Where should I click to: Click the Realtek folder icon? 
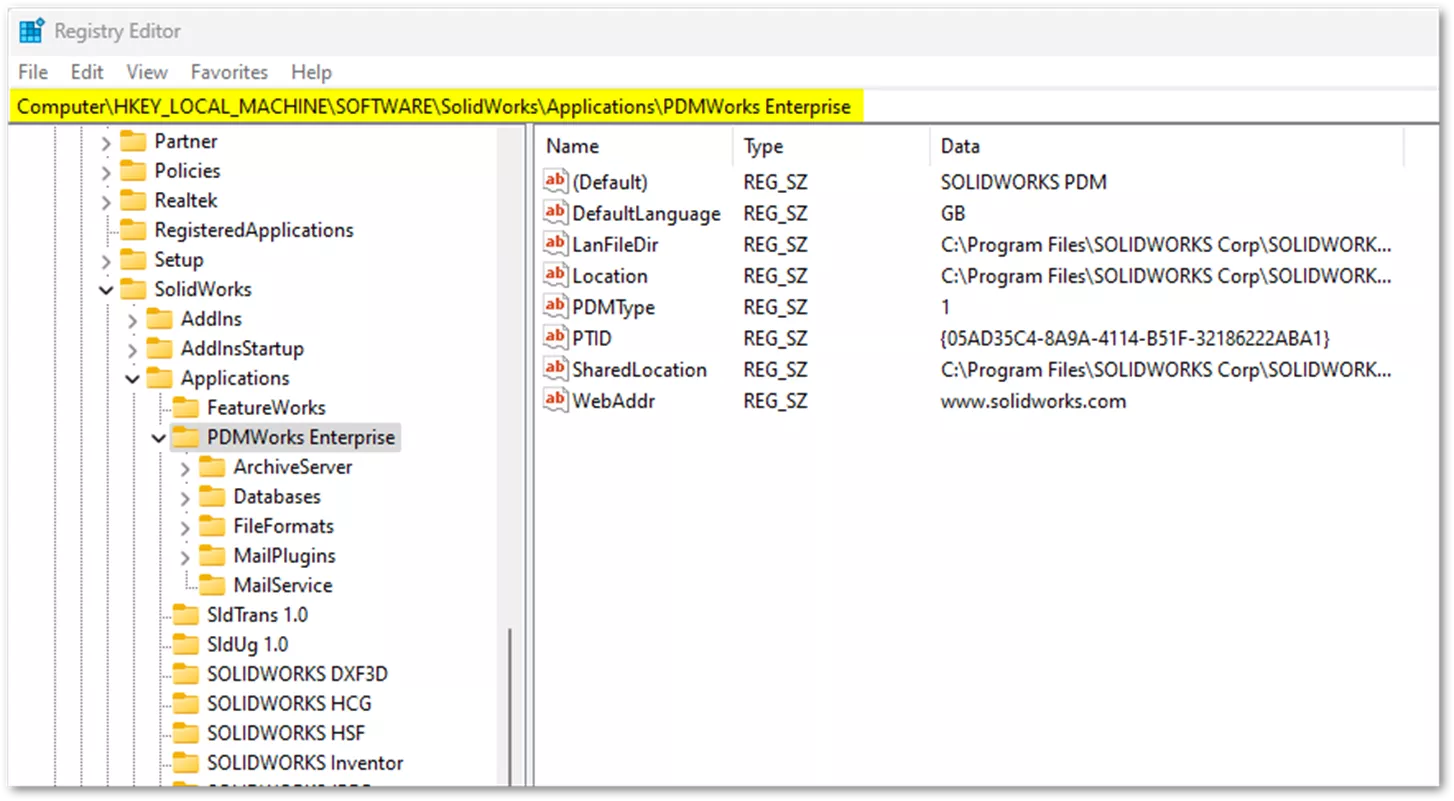(133, 200)
